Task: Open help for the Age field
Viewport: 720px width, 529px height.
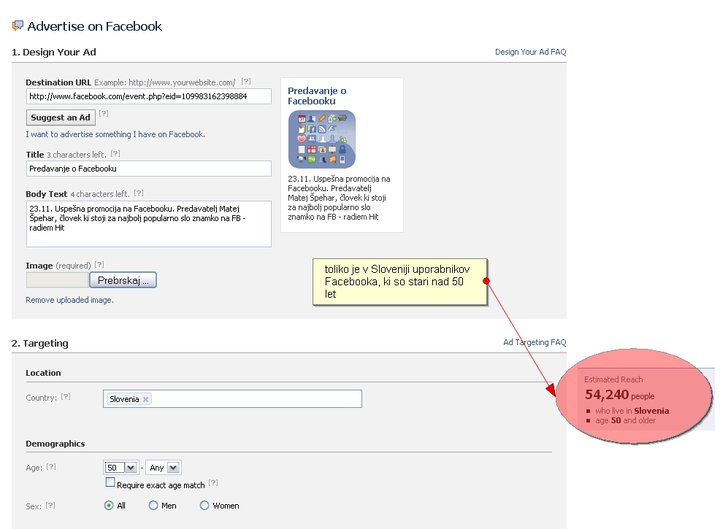Action: 51,467
